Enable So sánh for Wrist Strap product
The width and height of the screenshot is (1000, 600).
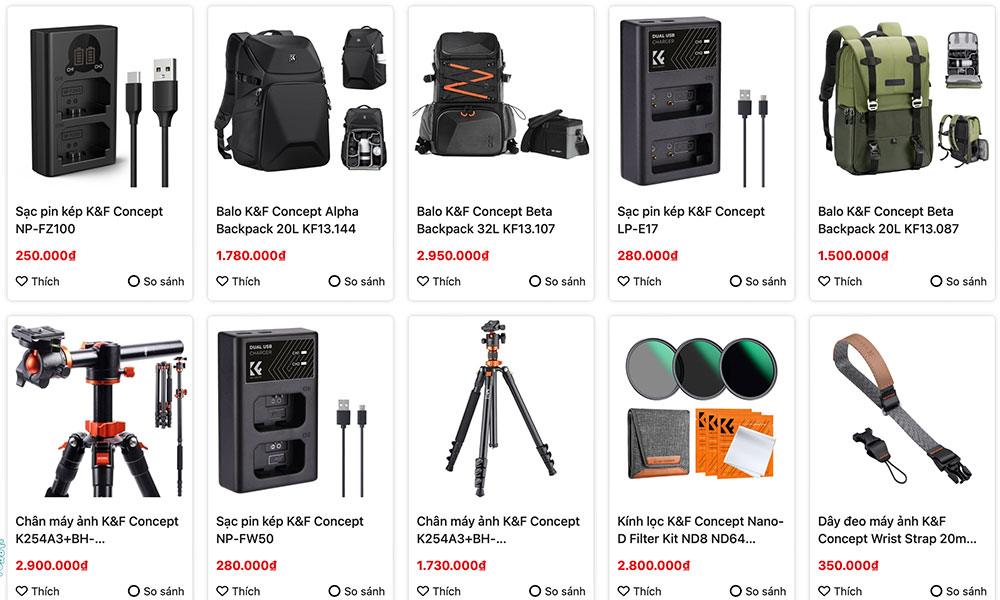[x=936, y=591]
